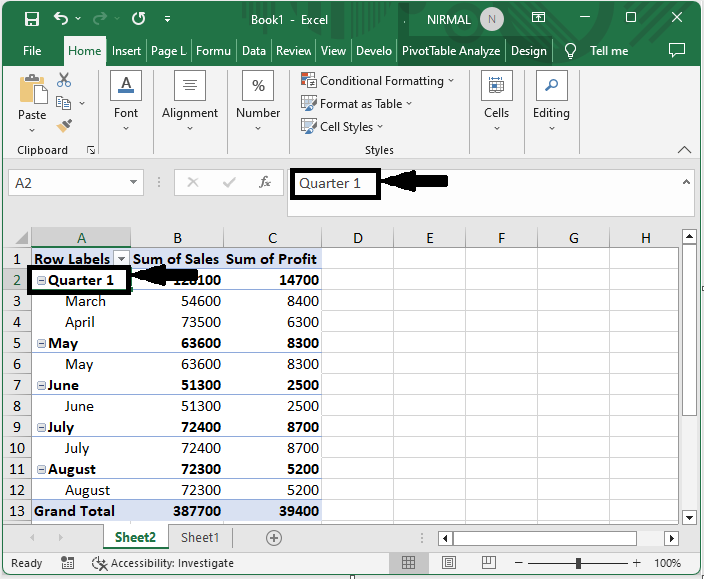Open the Design tab
The width and height of the screenshot is (704, 579).
(x=528, y=51)
